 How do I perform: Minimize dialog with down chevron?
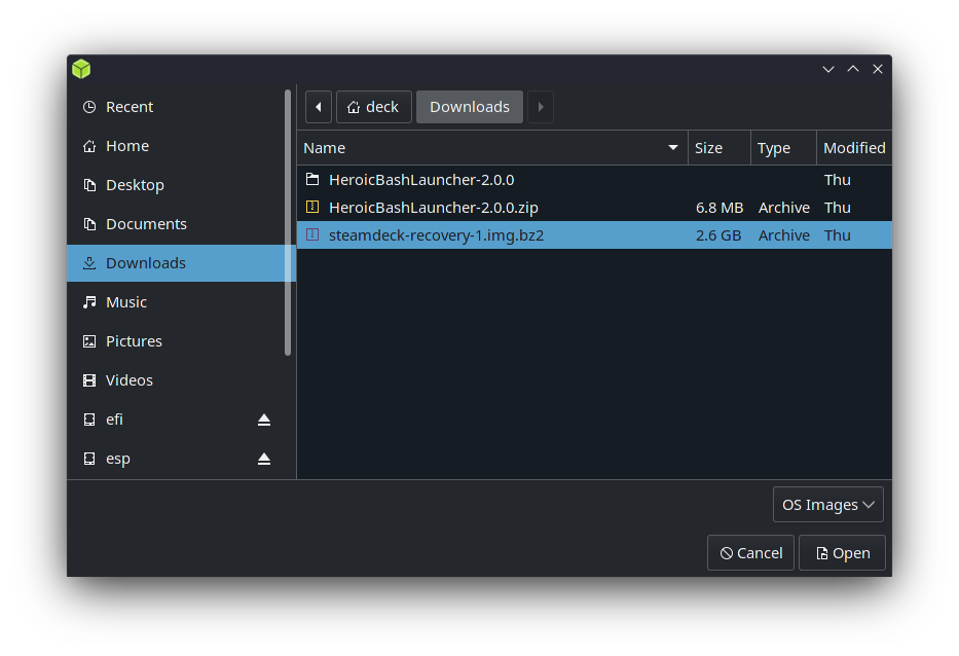[828, 69]
